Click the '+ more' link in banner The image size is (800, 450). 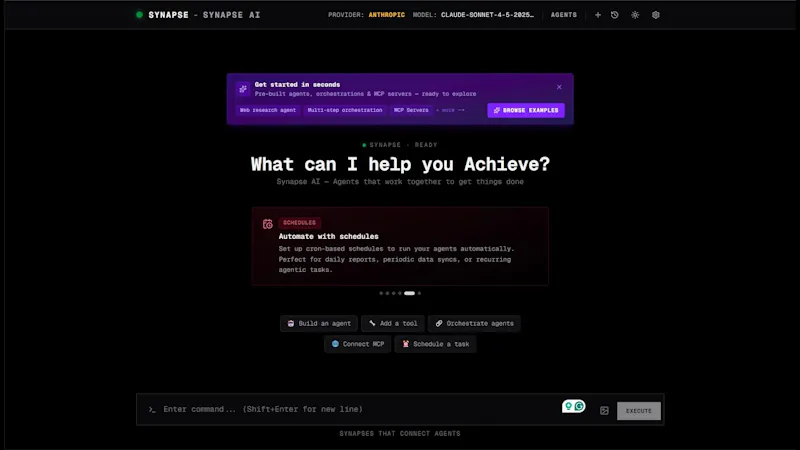[450, 110]
